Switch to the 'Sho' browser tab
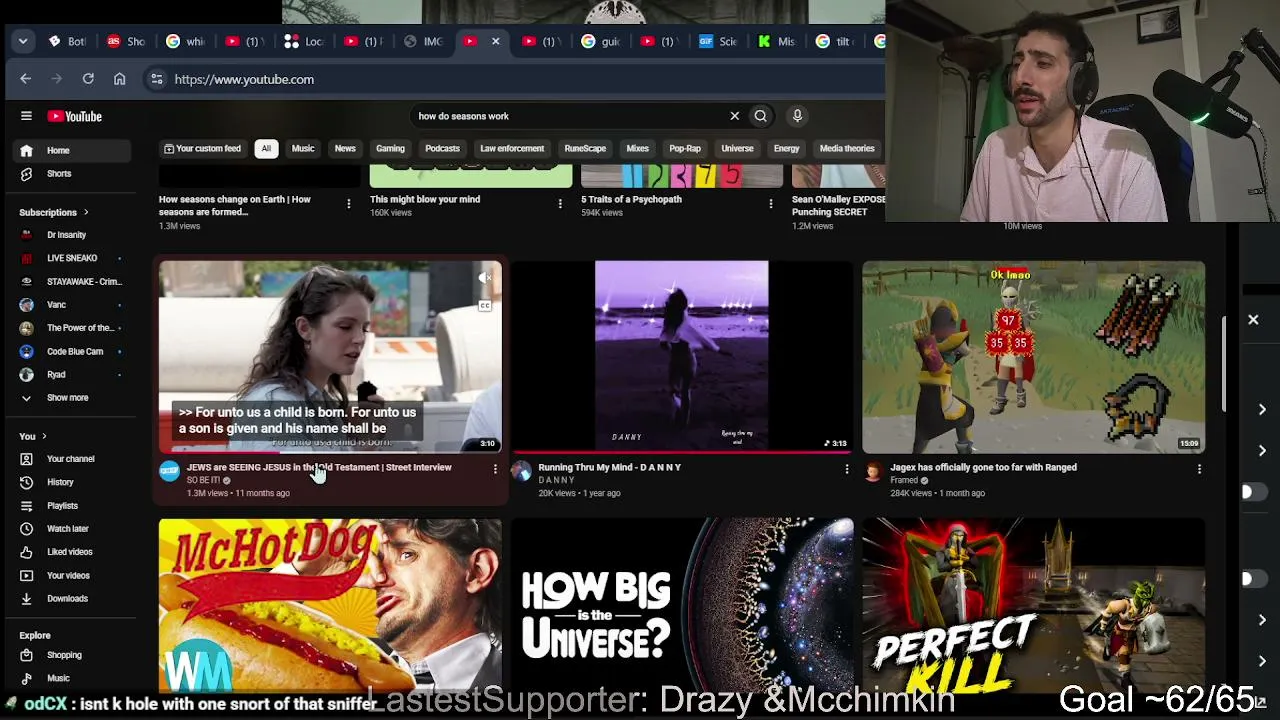 pos(126,41)
